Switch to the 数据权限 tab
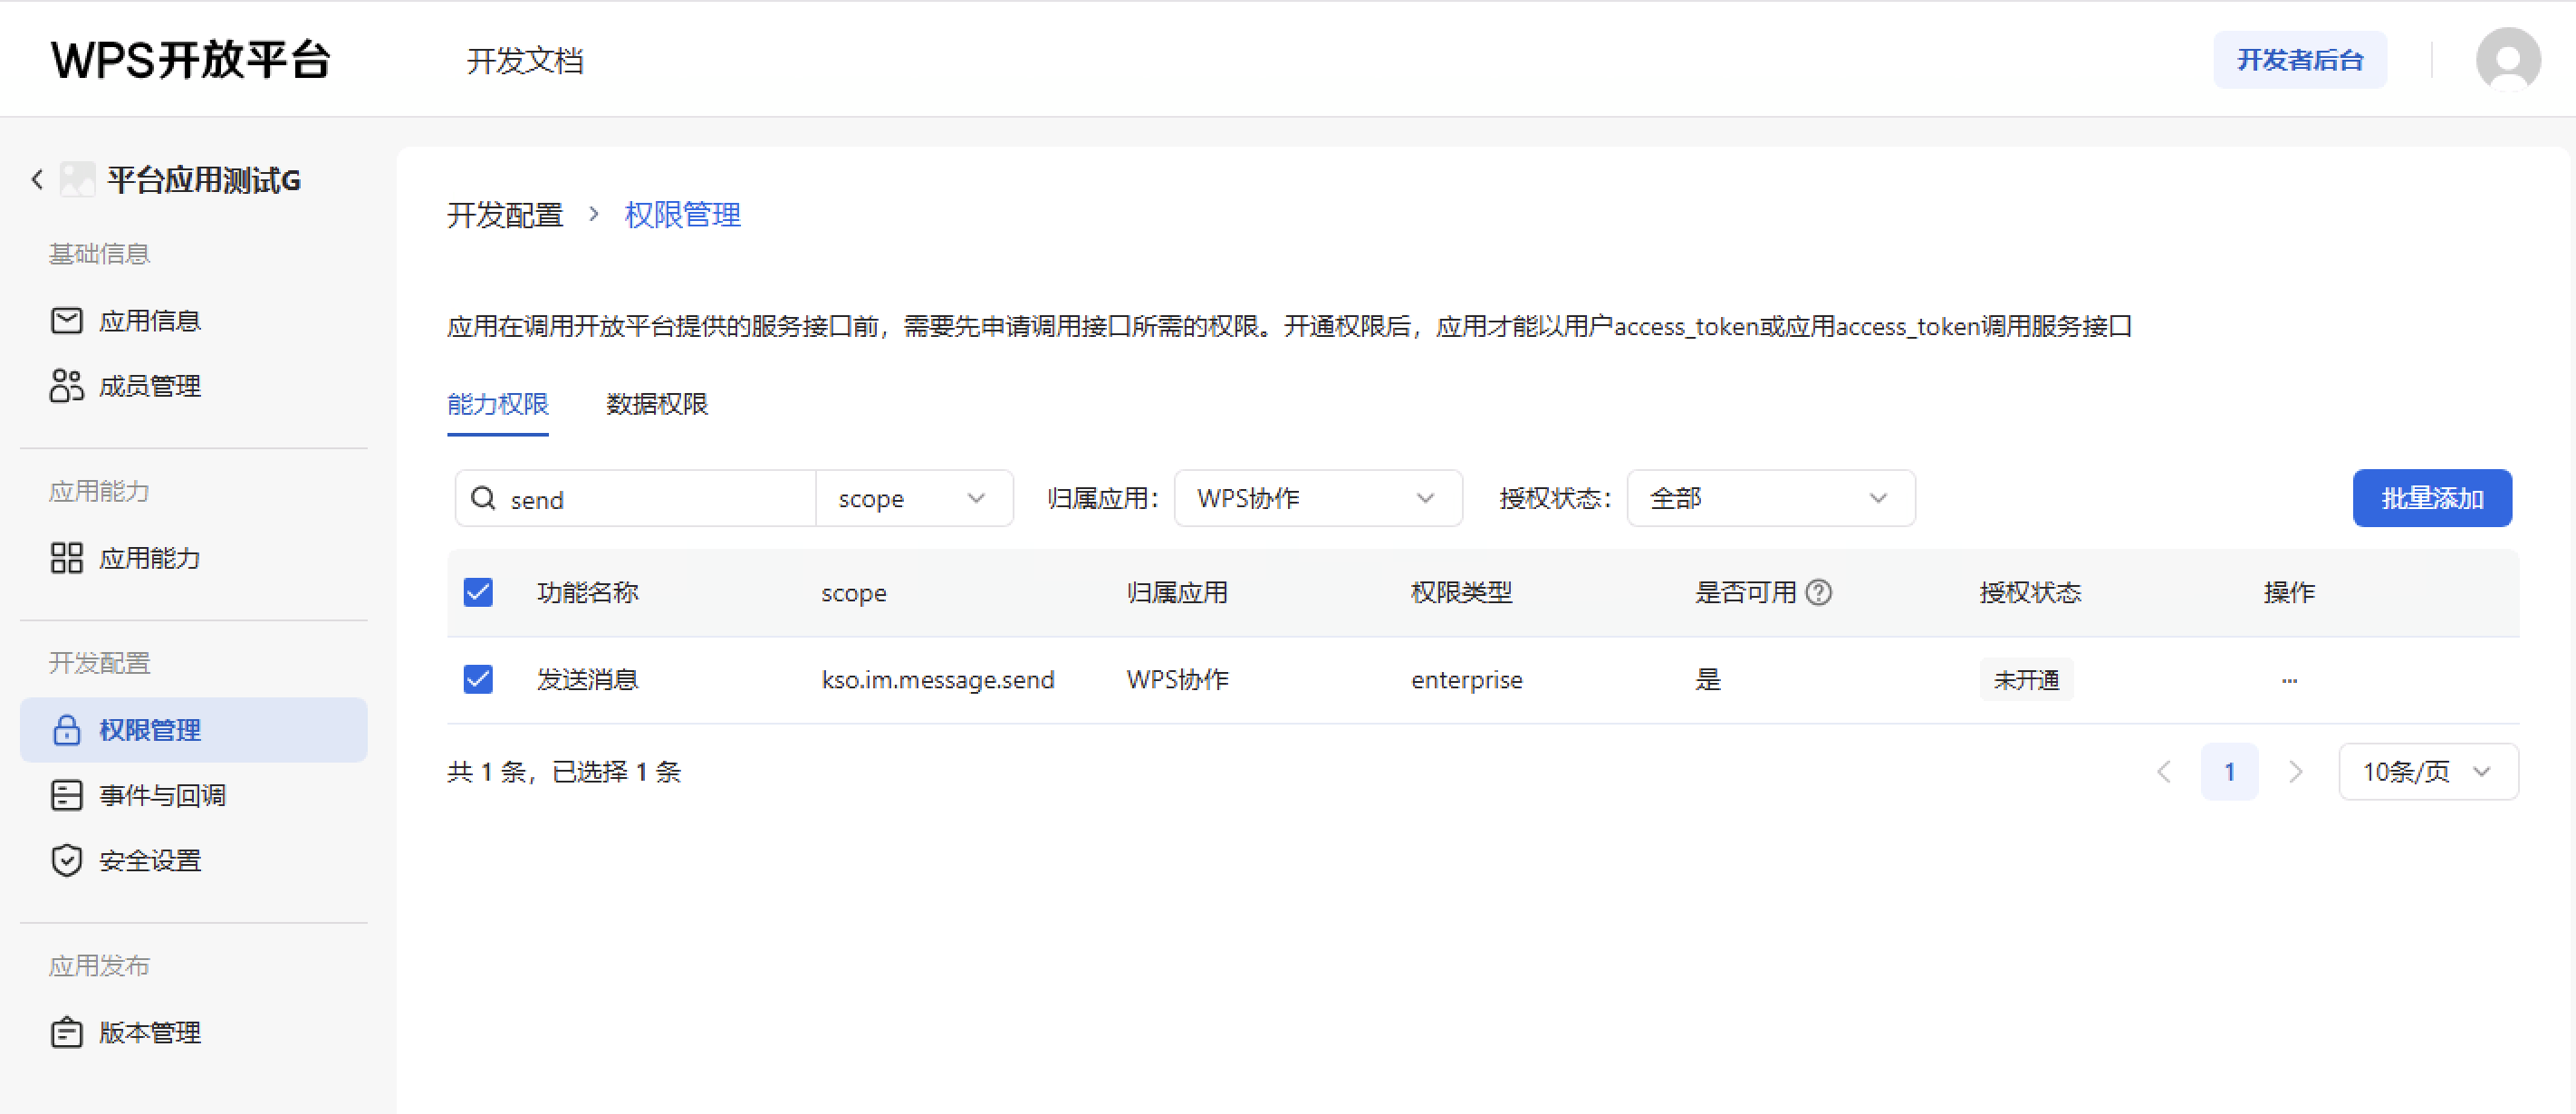 tap(656, 405)
